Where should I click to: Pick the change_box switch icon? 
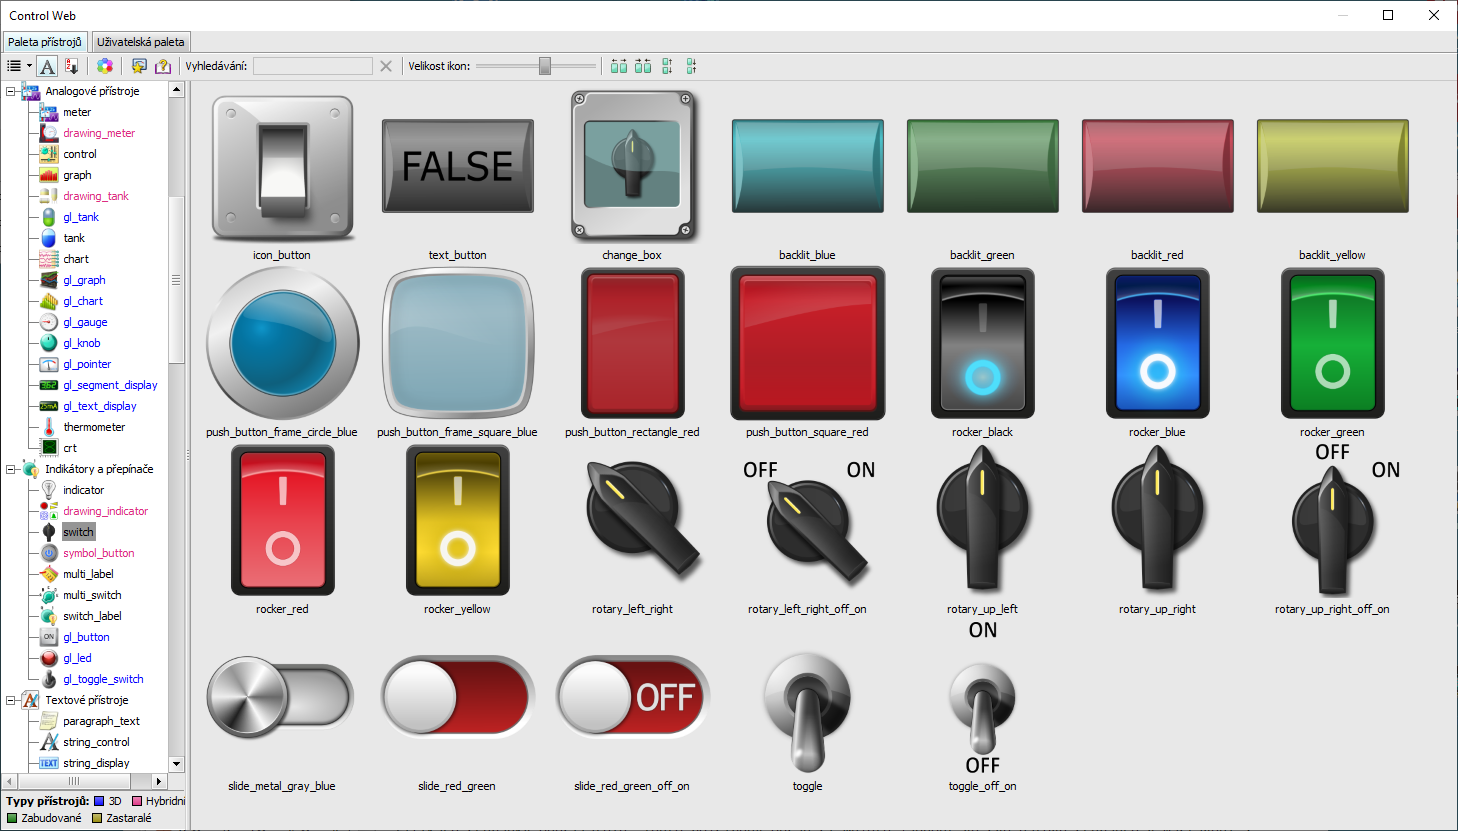coord(632,165)
